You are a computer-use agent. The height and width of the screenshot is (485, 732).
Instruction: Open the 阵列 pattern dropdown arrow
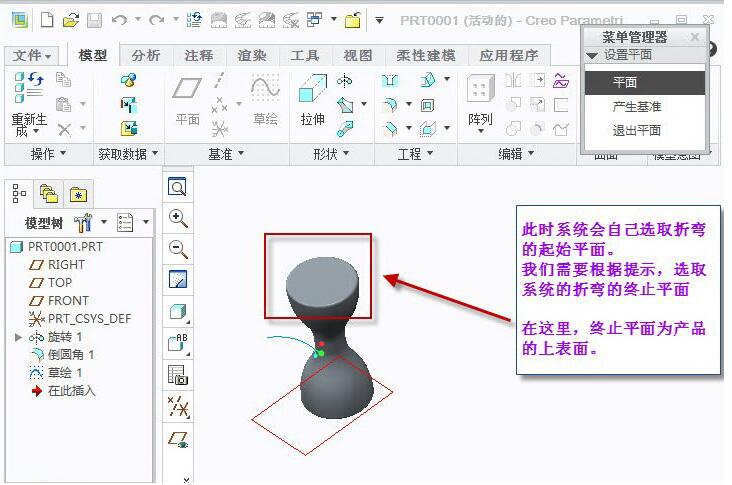pyautogui.click(x=481, y=132)
